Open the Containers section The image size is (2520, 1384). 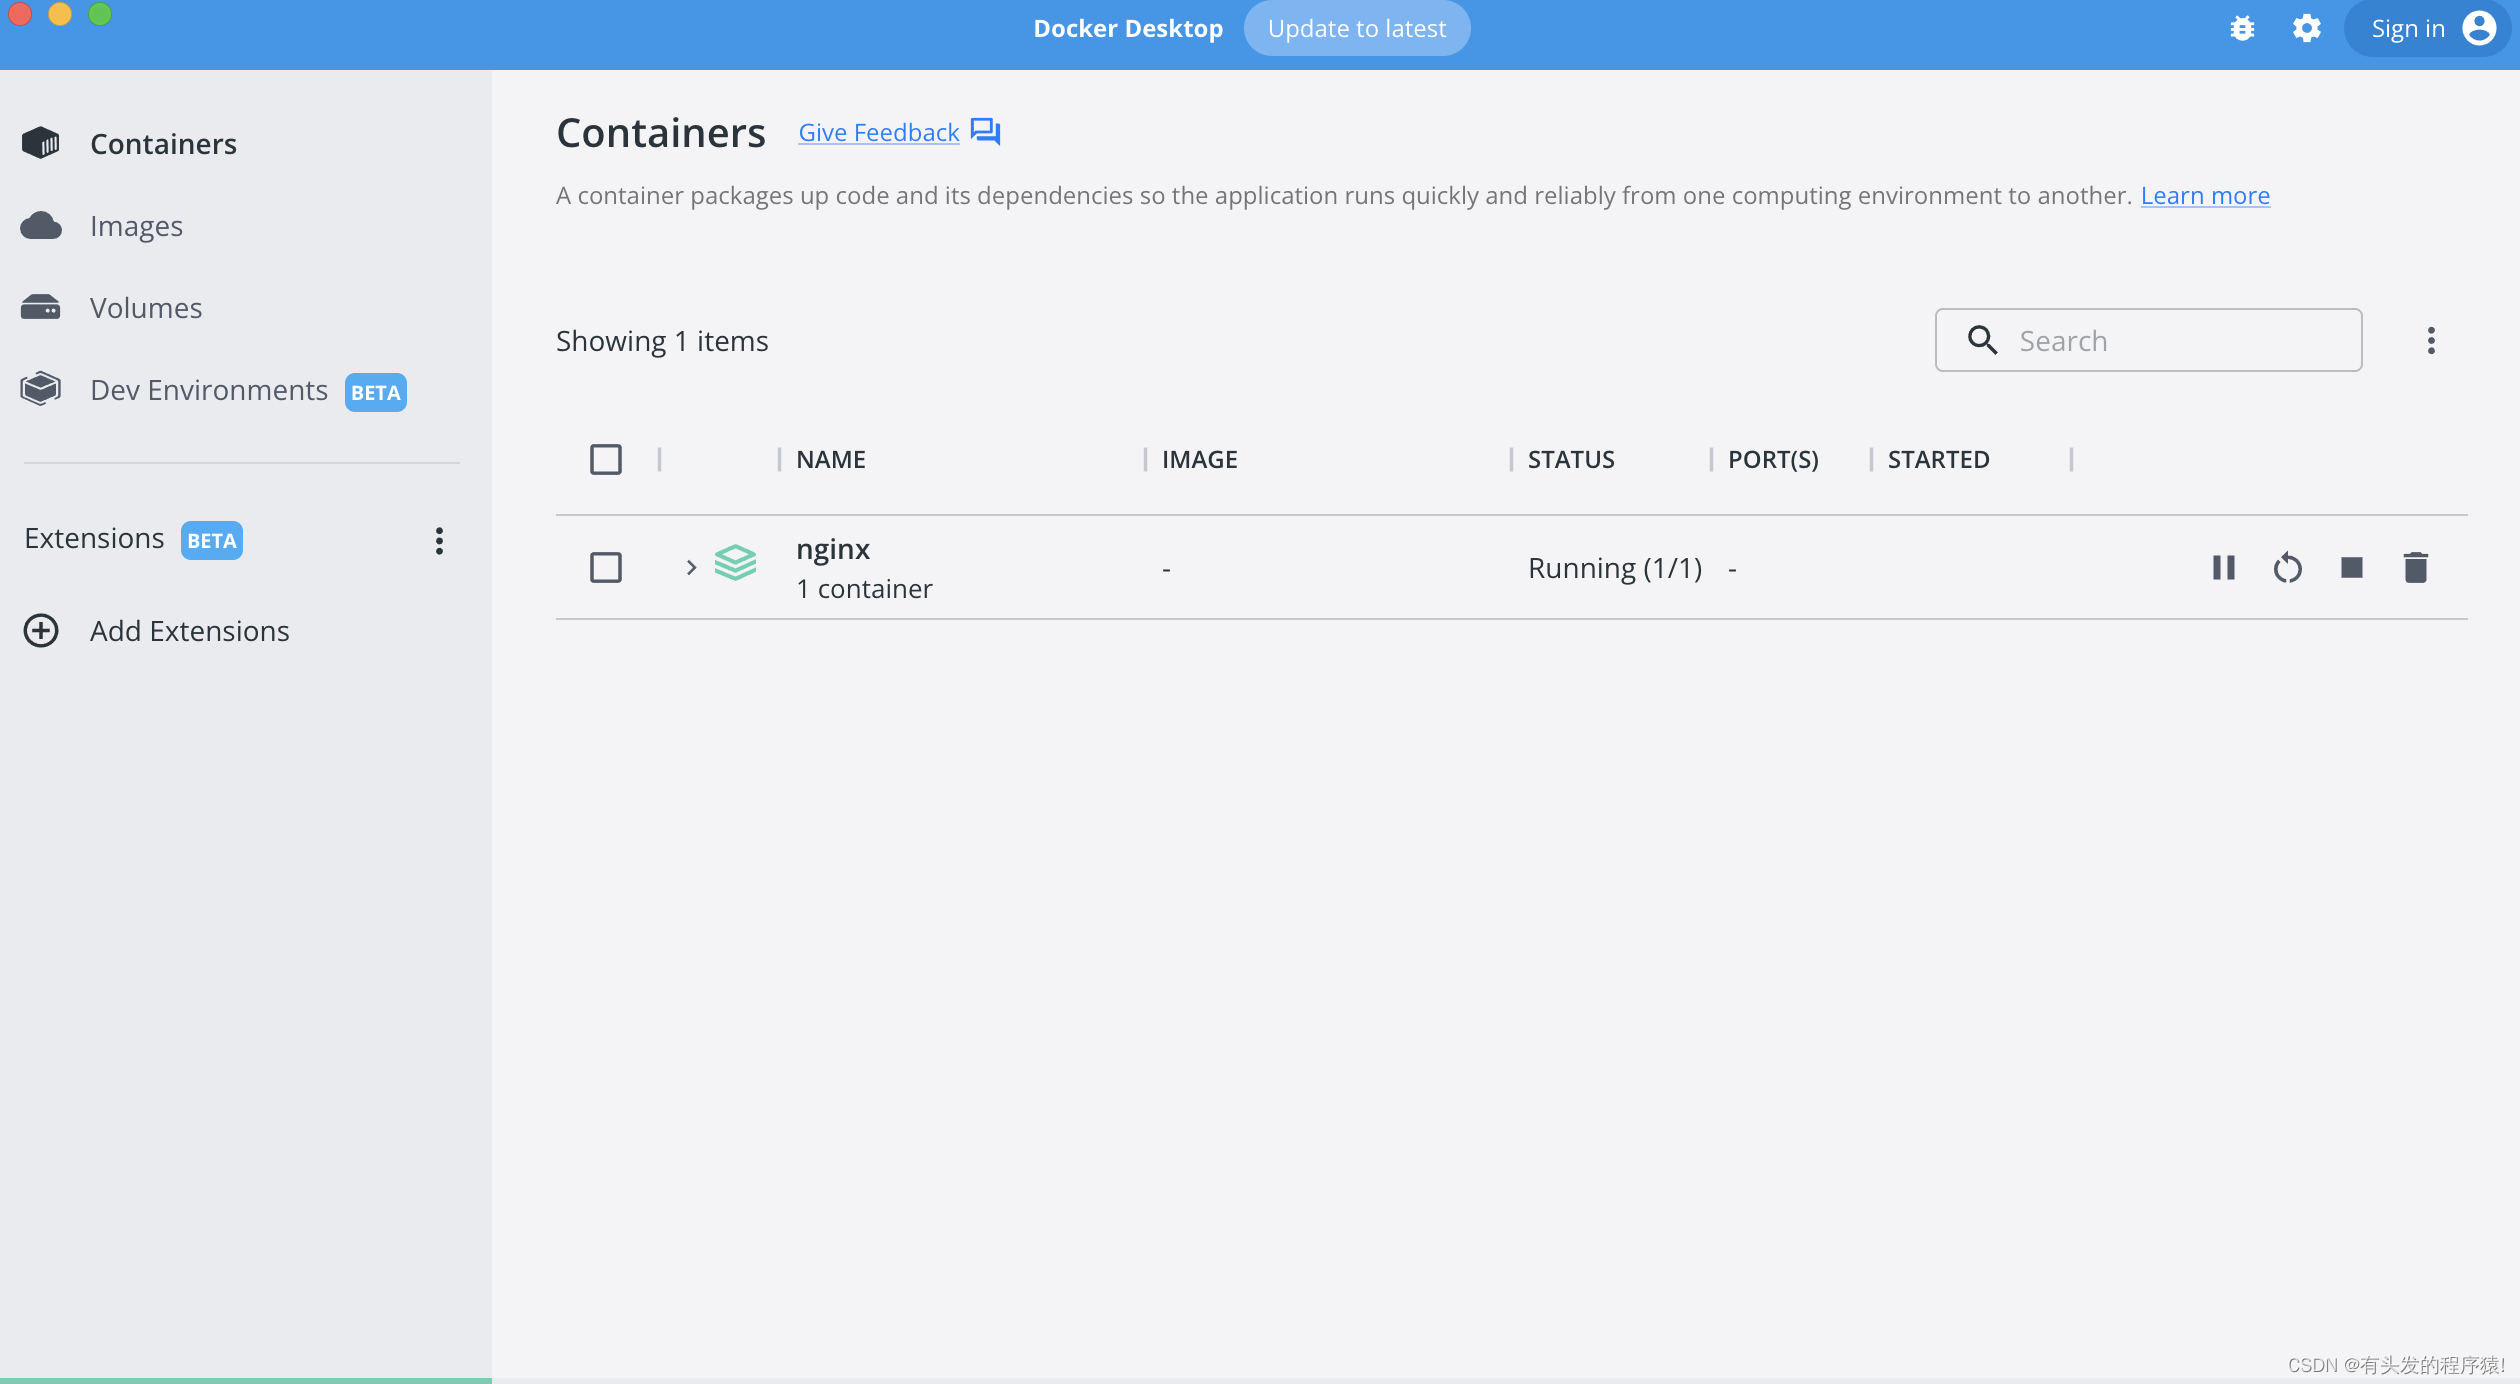click(163, 144)
